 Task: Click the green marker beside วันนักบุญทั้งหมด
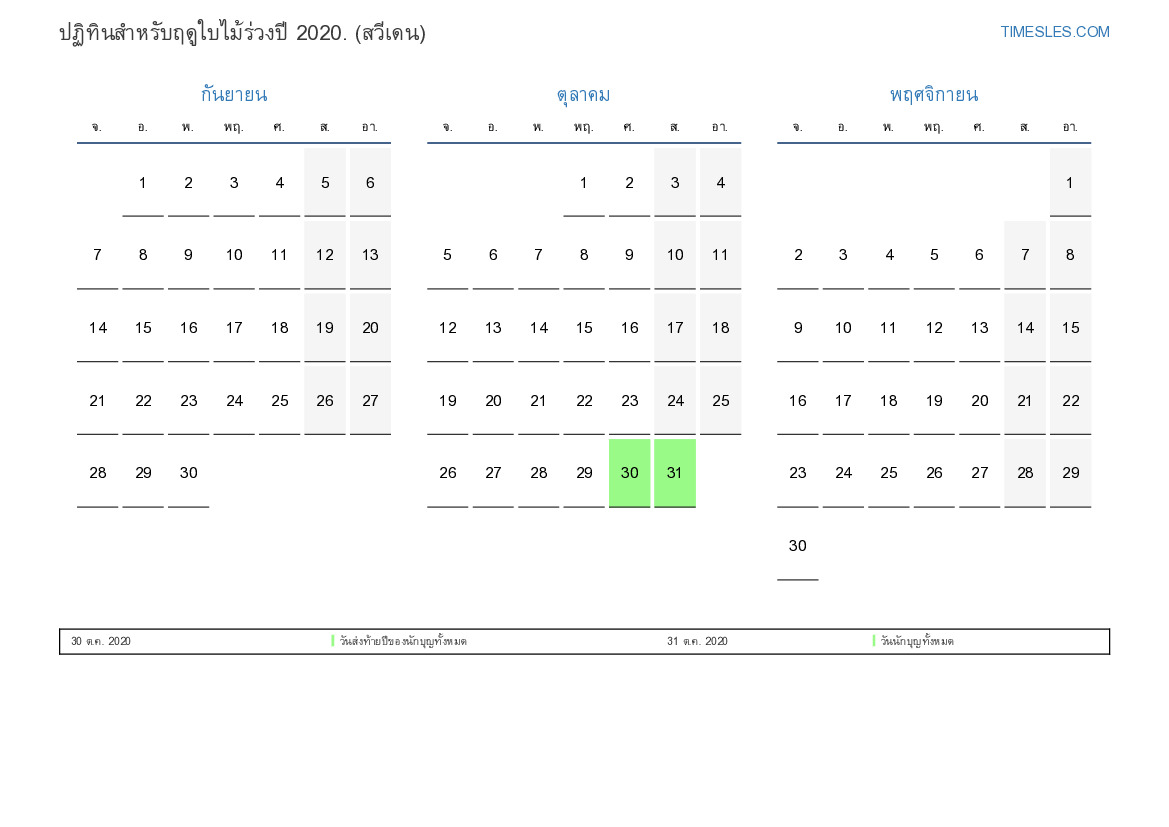[x=874, y=641]
